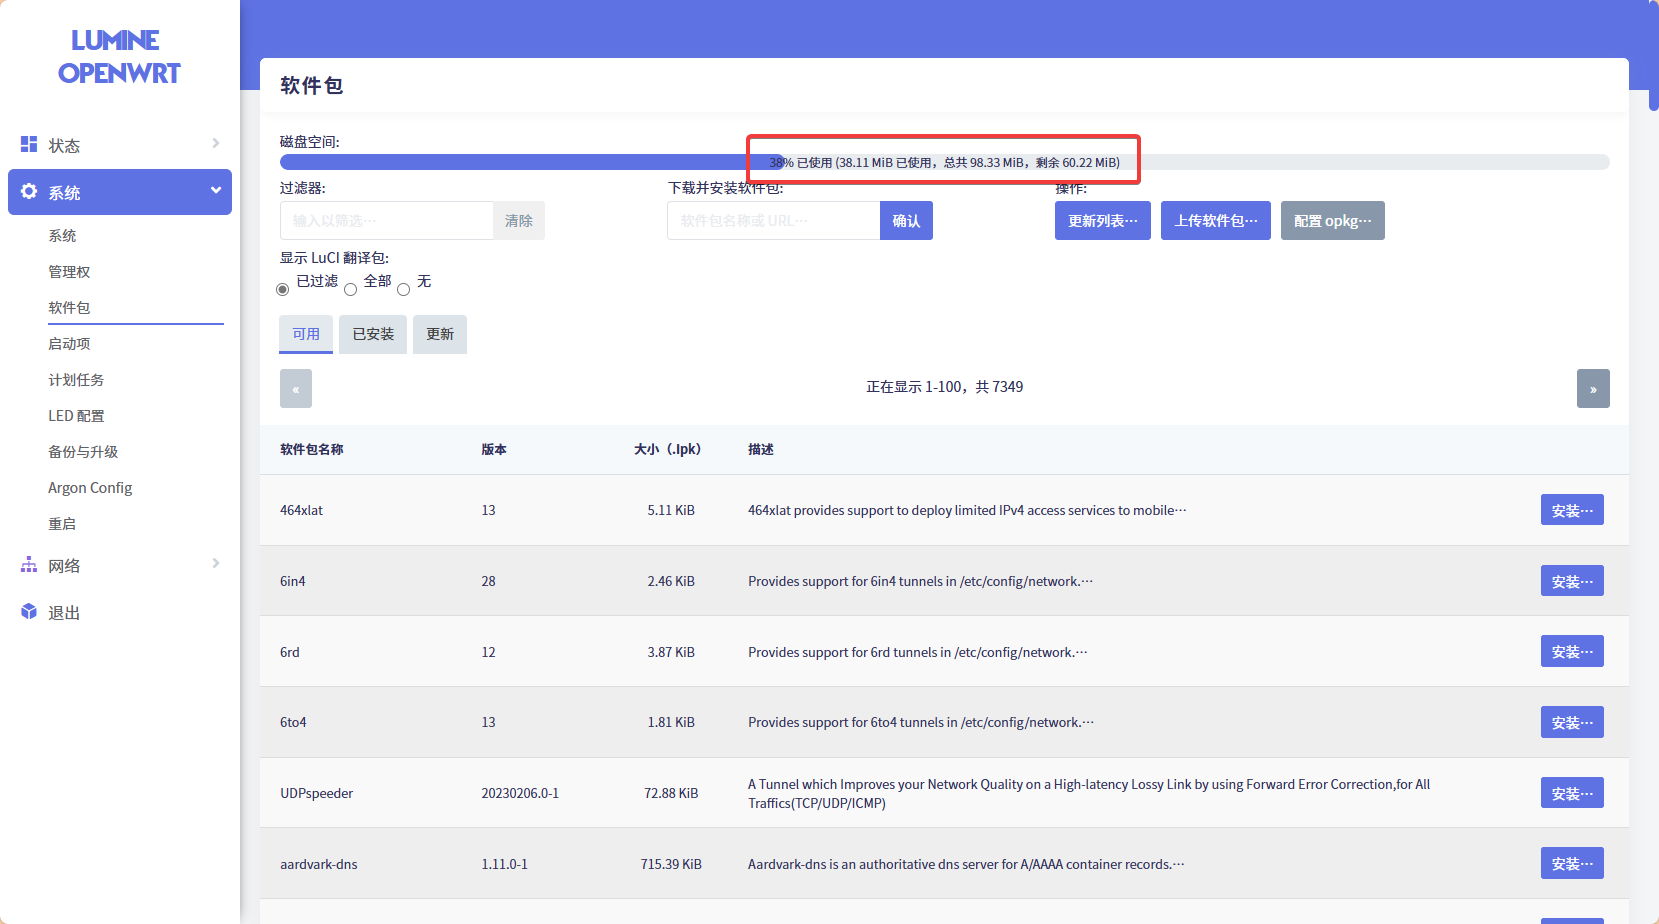Click the System gear icon

click(x=29, y=191)
